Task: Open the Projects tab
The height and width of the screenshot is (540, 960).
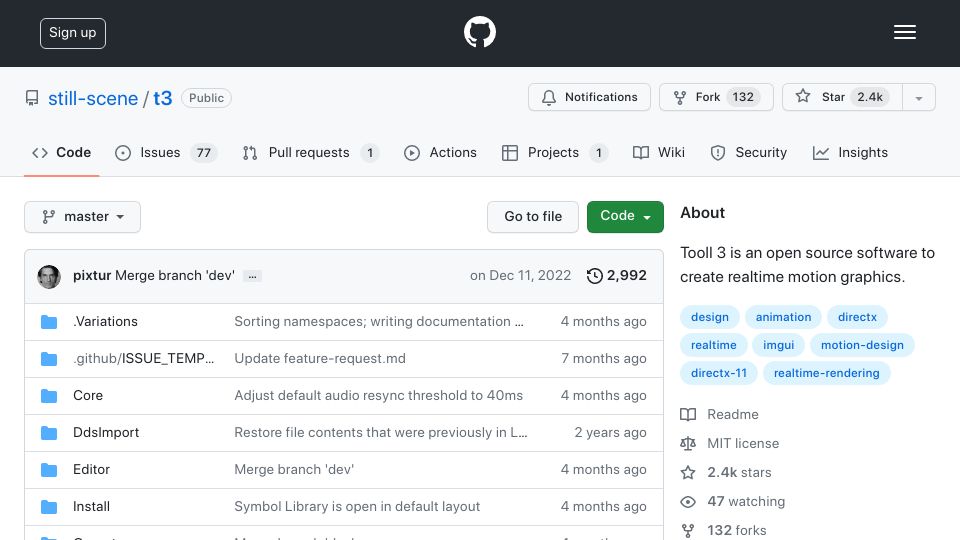Action: (x=555, y=152)
